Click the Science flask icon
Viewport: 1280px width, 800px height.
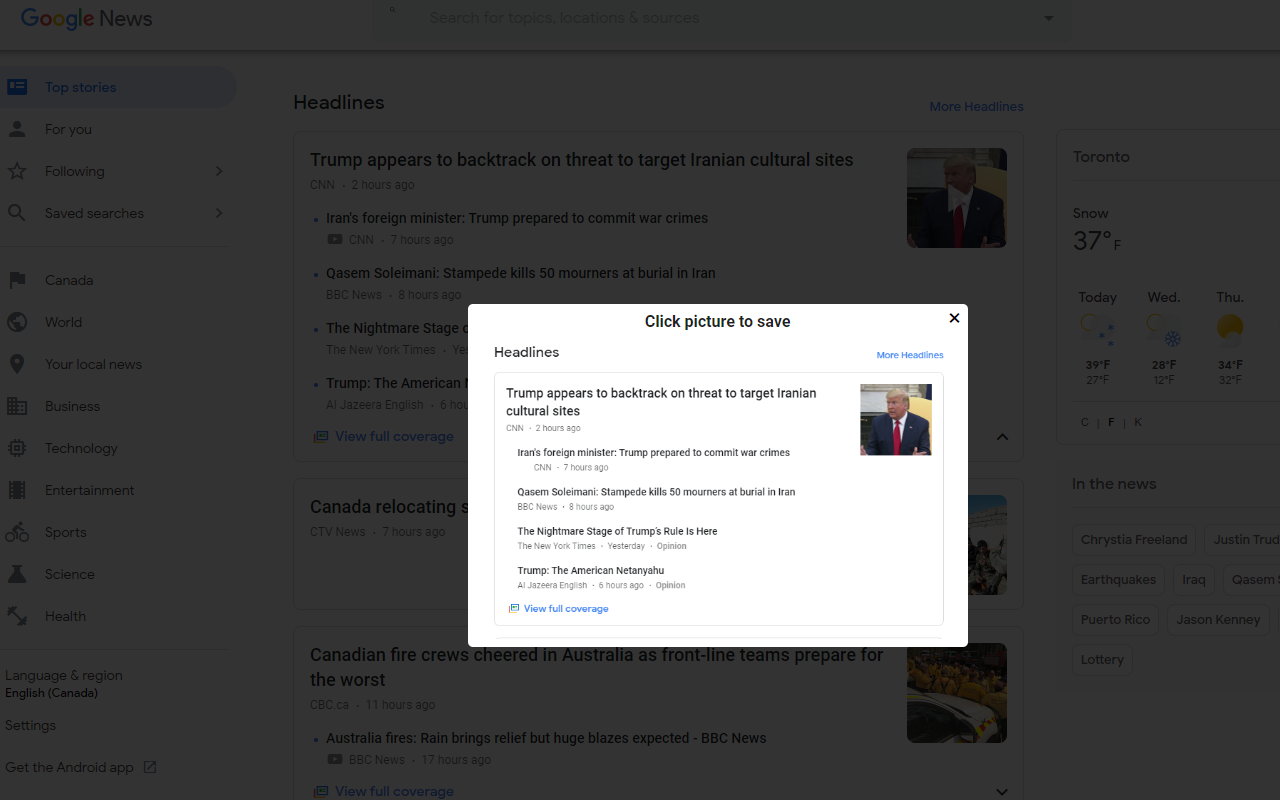(x=17, y=574)
